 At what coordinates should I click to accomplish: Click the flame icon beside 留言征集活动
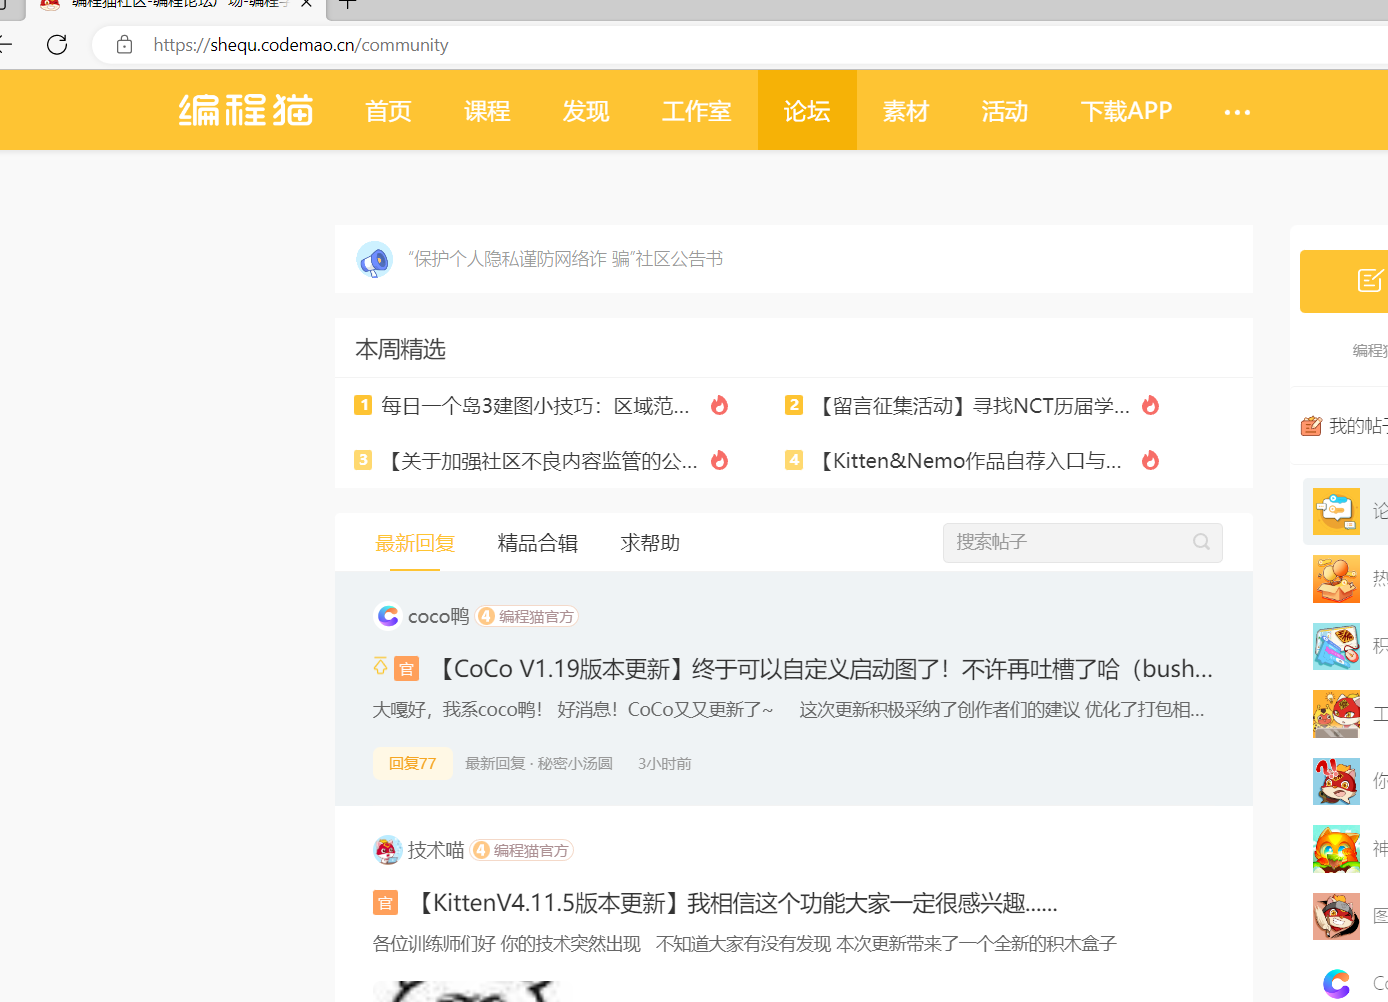[x=1150, y=405]
